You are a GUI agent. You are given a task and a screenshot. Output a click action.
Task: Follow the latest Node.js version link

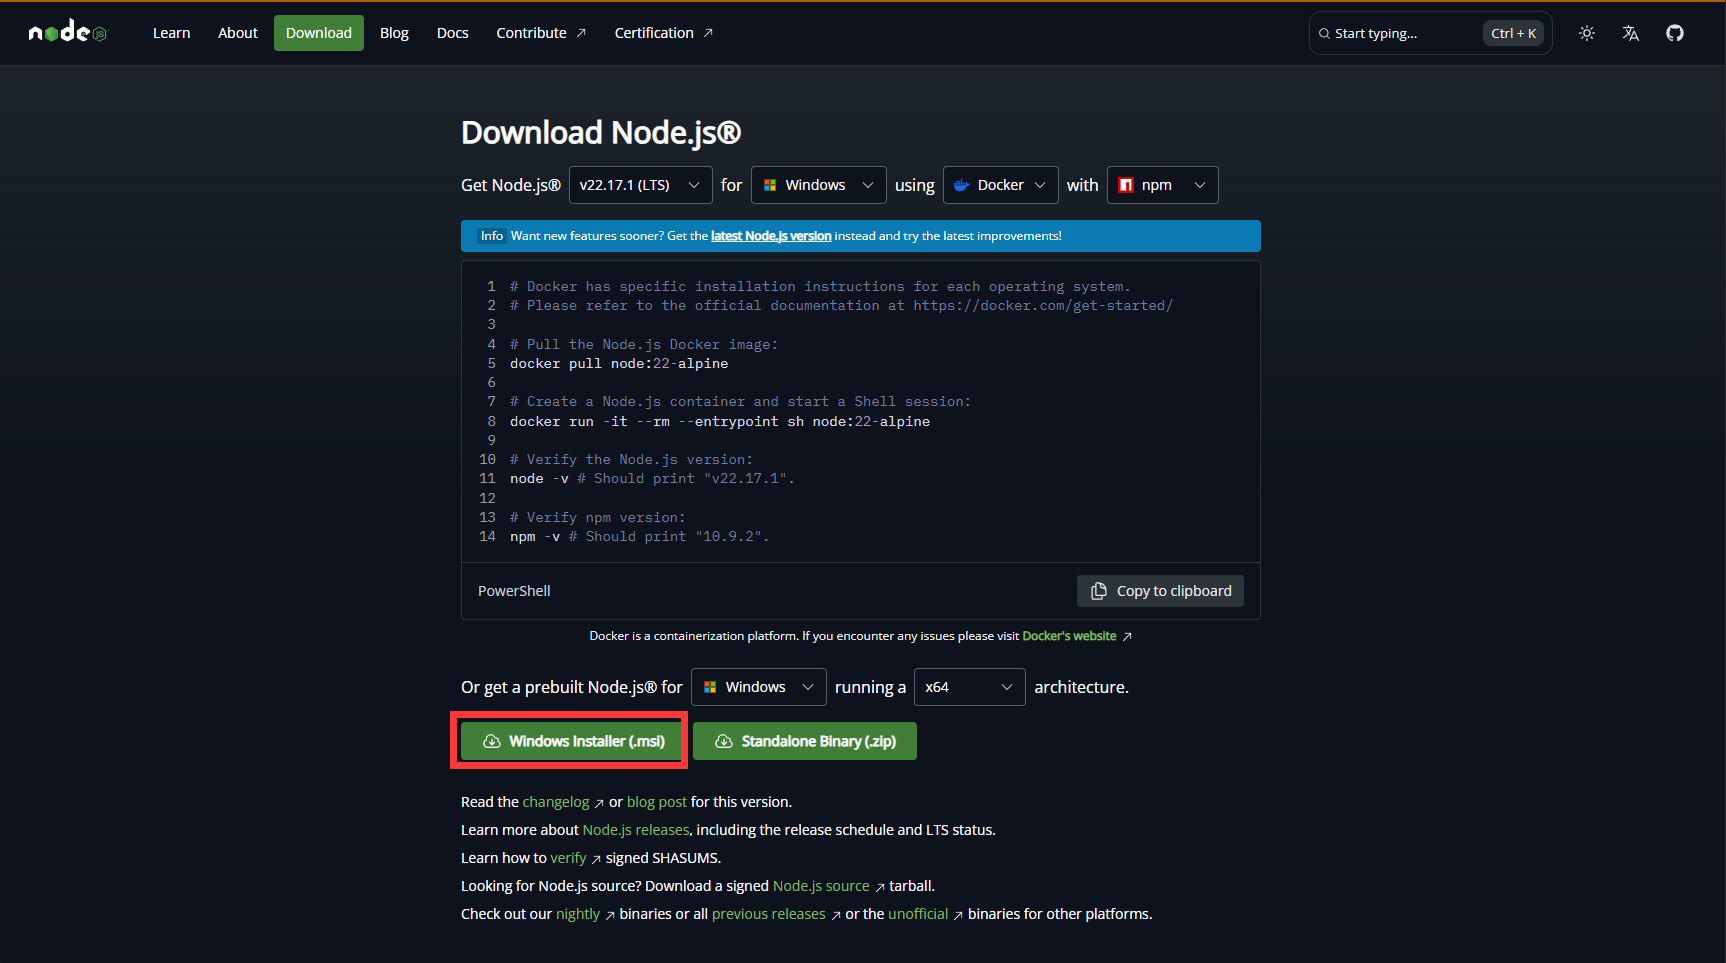point(771,236)
